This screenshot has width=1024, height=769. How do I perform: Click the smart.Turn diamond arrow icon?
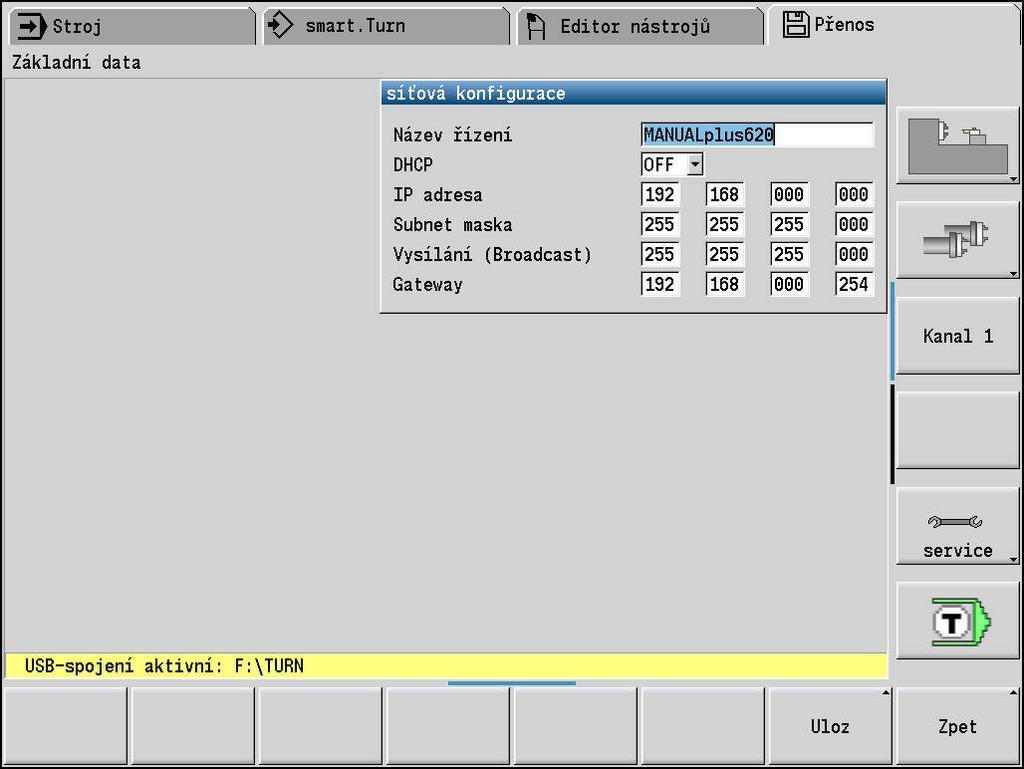click(x=281, y=26)
